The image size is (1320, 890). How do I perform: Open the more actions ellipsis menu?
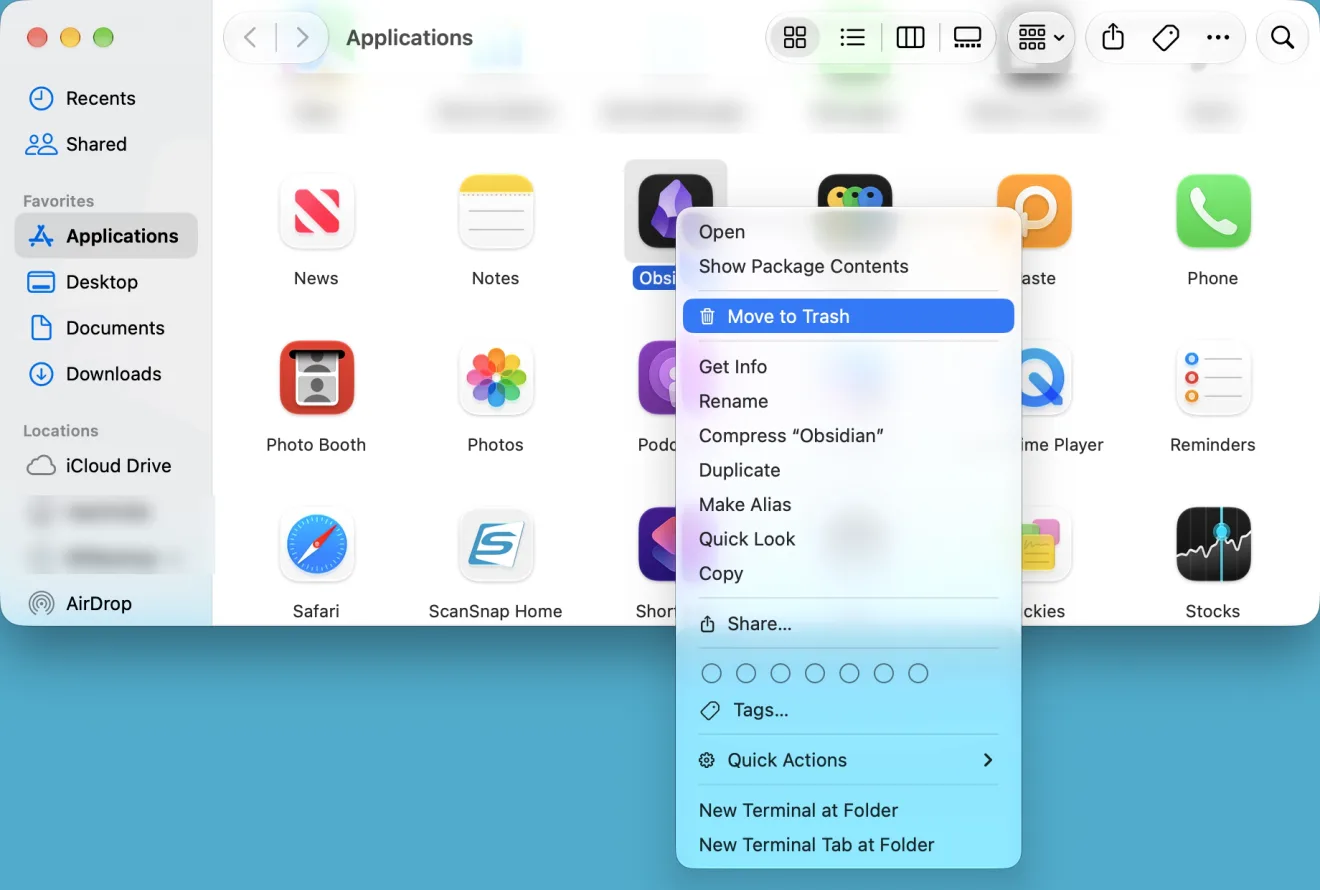click(x=1218, y=38)
